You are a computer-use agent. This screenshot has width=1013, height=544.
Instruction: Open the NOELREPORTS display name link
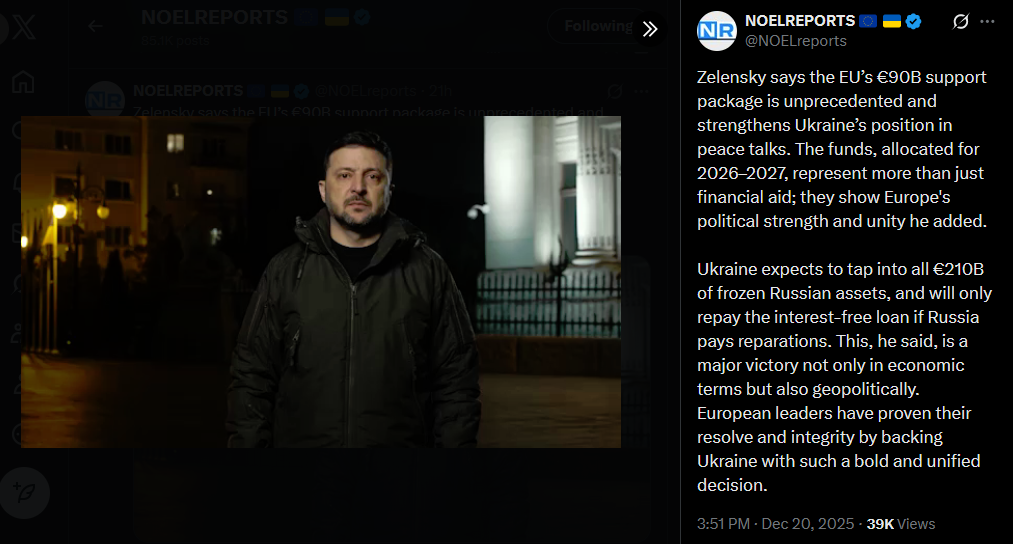pos(800,21)
